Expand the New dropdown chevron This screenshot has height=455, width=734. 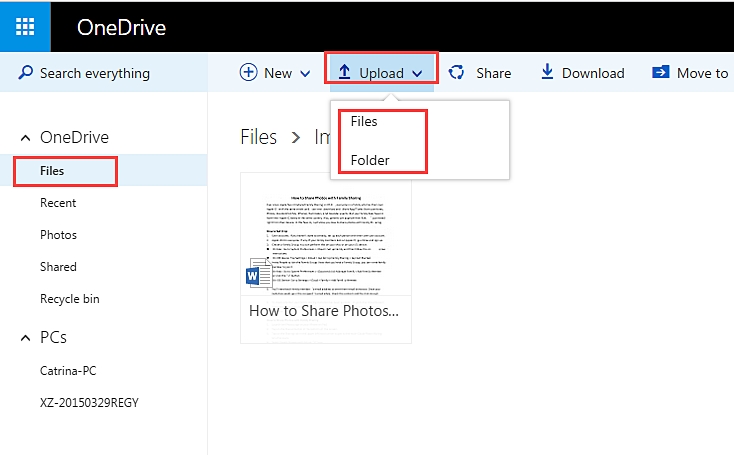[x=305, y=73]
